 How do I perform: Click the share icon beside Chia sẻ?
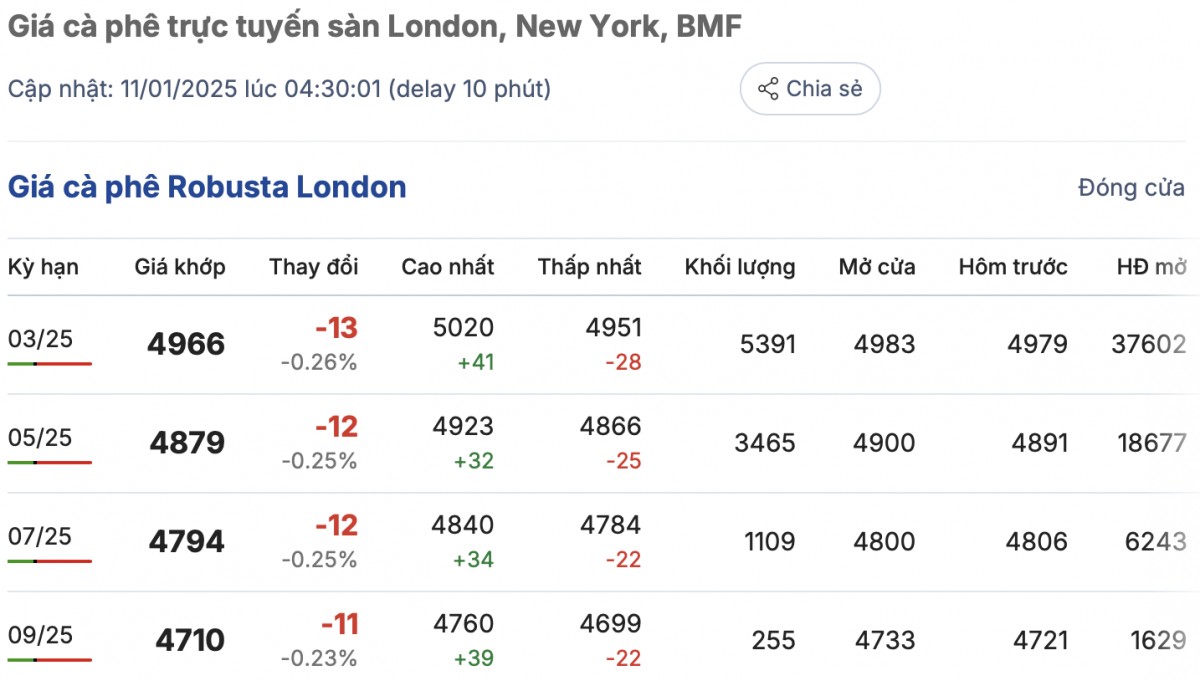(768, 89)
